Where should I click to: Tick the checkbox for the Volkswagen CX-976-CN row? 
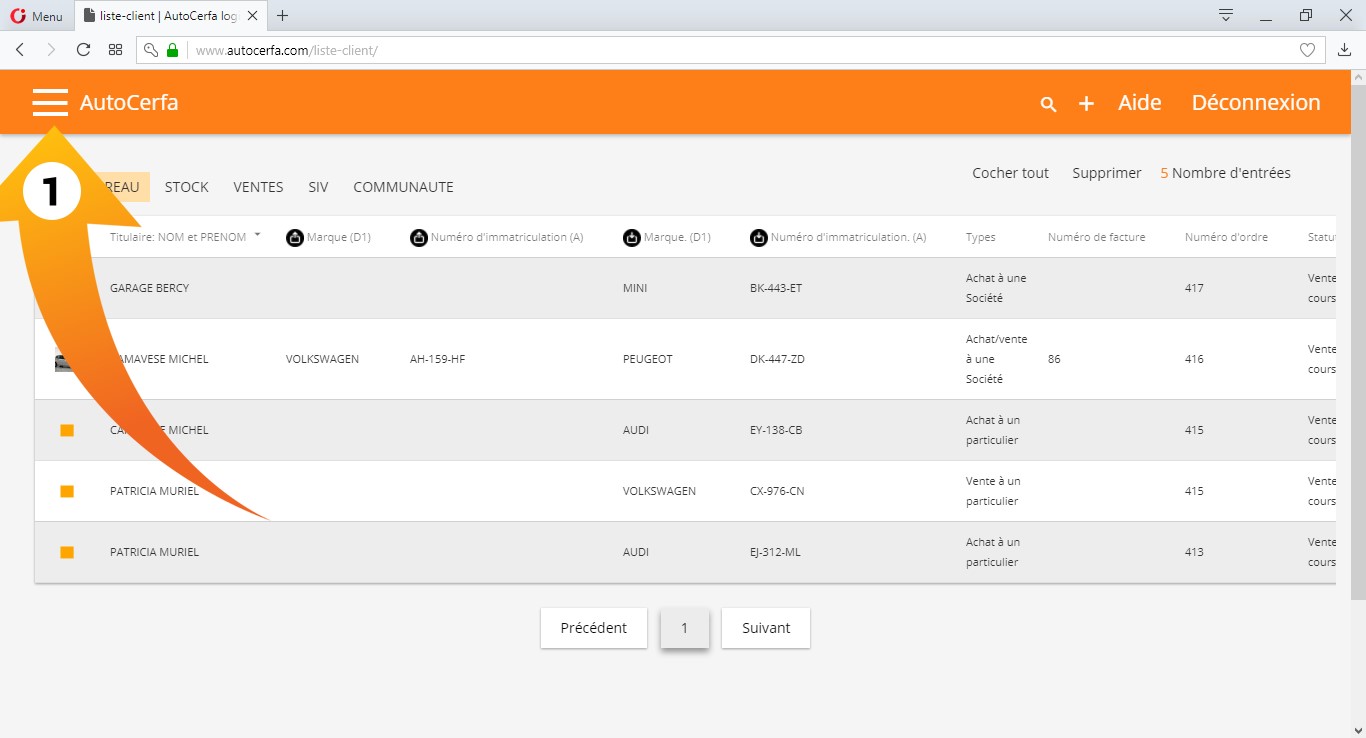tap(67, 491)
